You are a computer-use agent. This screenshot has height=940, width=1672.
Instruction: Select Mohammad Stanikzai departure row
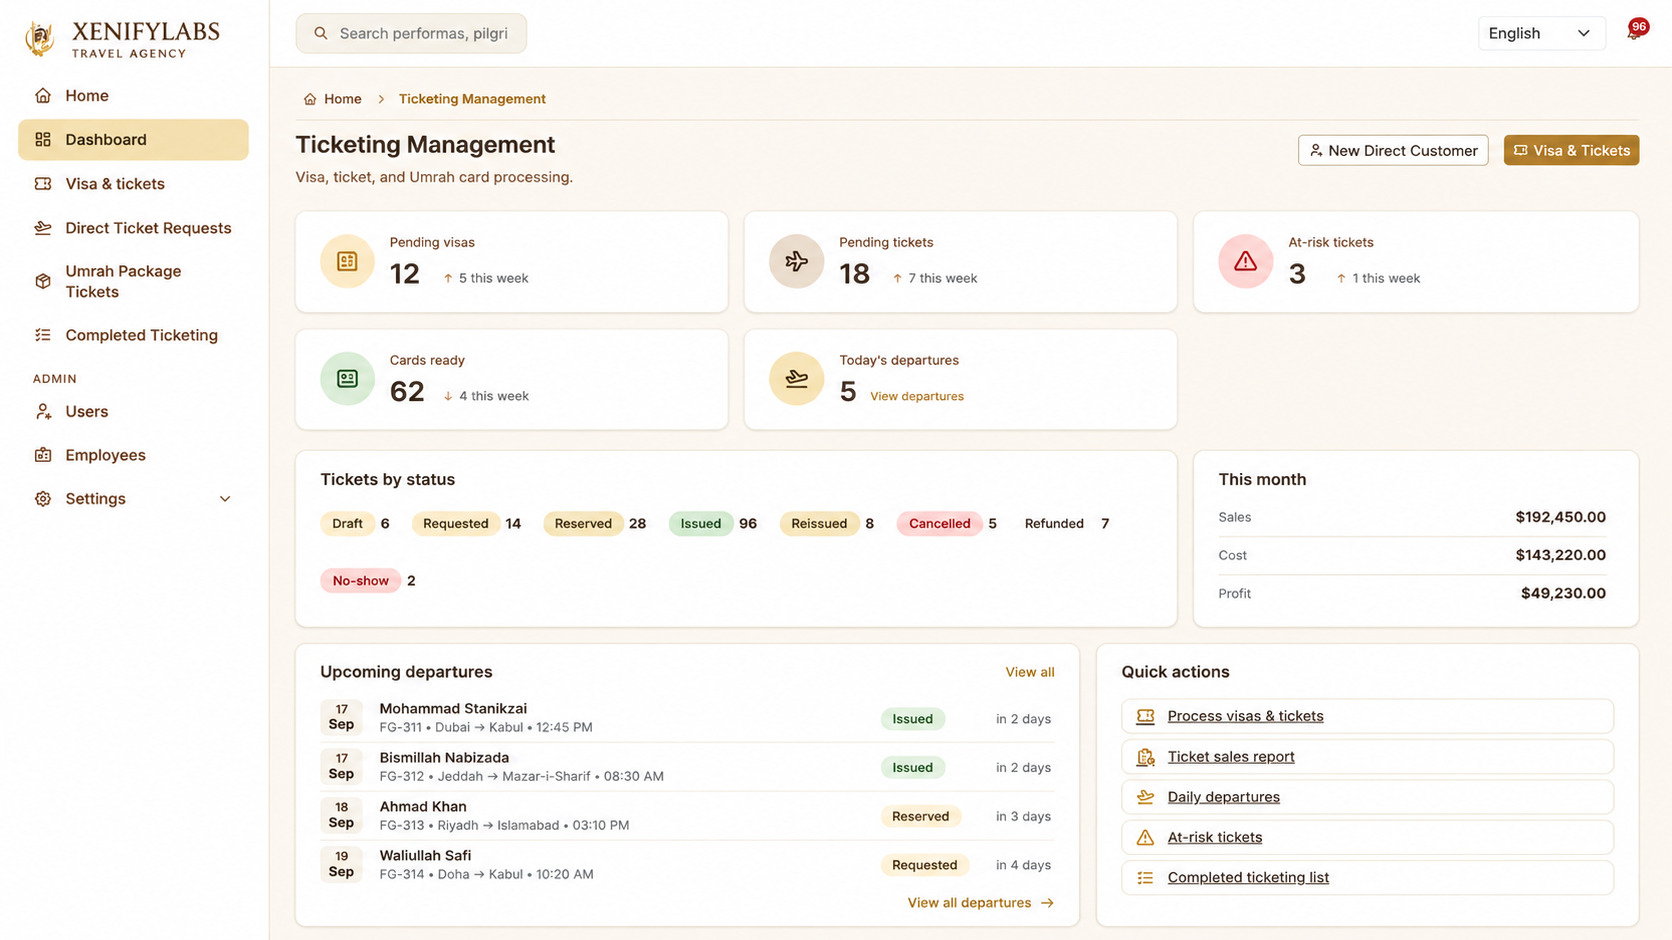[687, 718]
